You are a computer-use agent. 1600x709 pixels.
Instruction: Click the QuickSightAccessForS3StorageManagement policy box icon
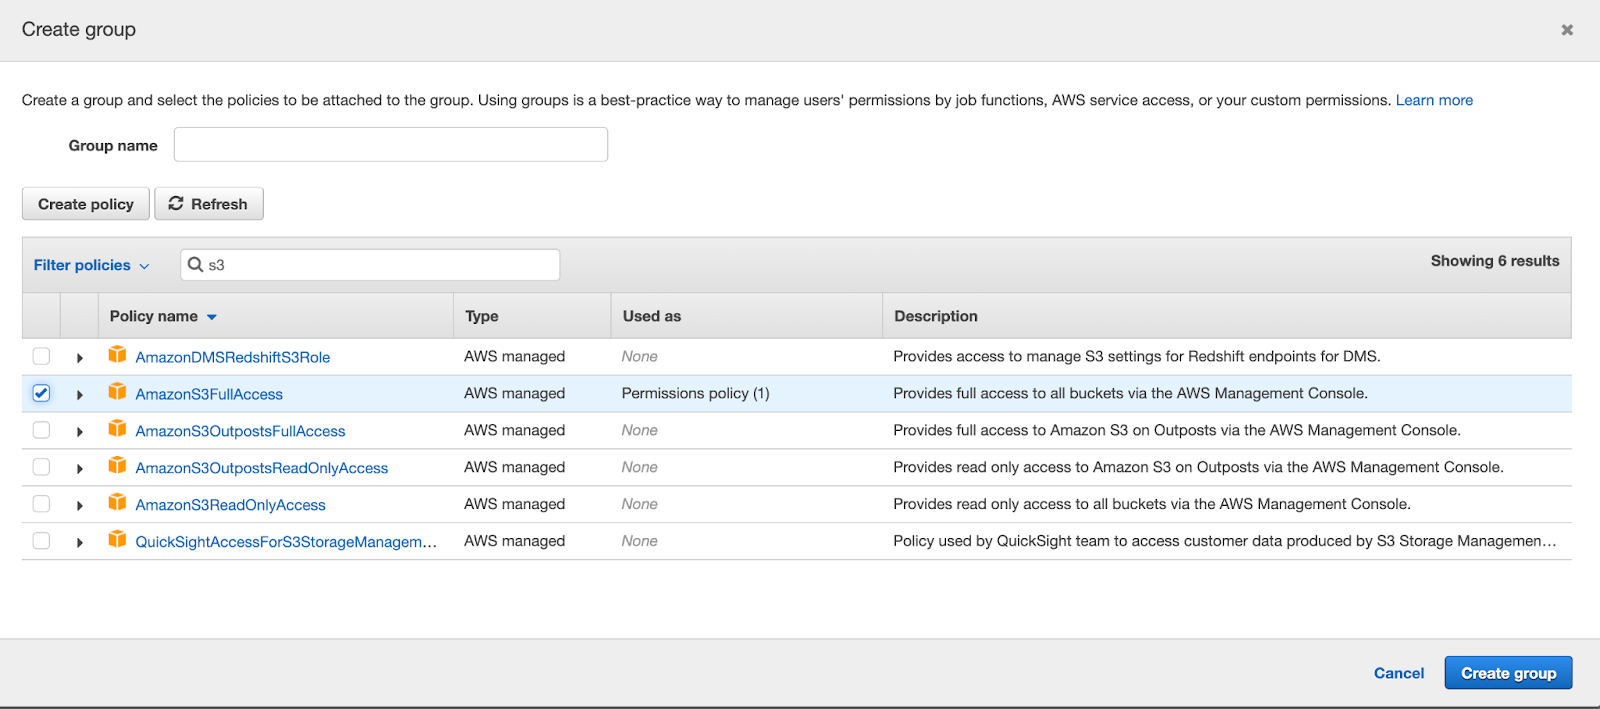pyautogui.click(x=117, y=539)
